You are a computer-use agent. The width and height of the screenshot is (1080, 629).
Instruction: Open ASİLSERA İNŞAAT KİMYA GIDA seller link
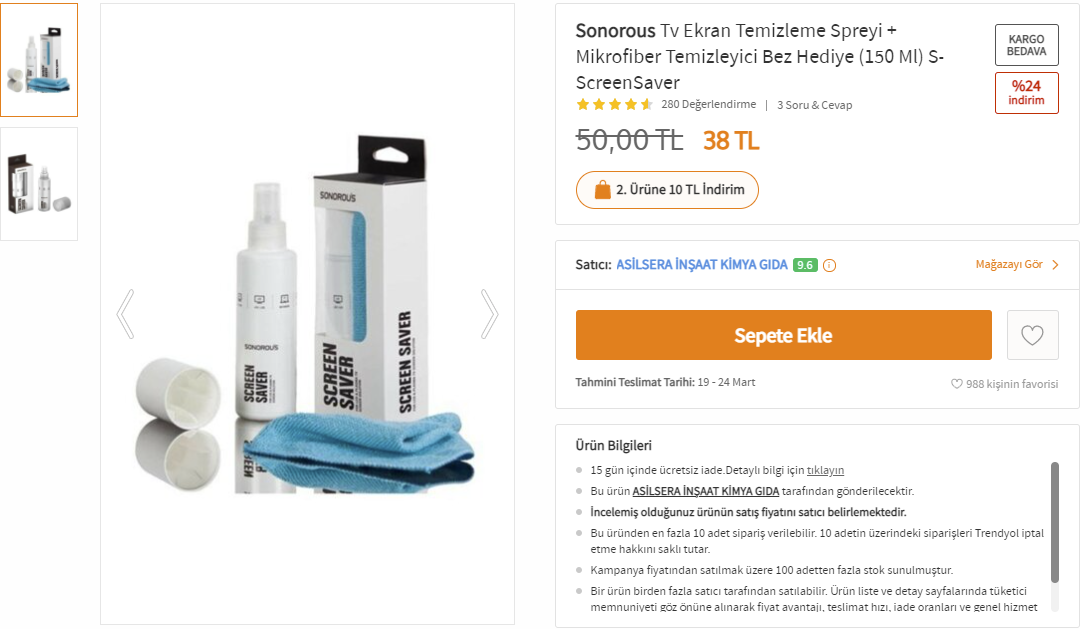pos(701,265)
